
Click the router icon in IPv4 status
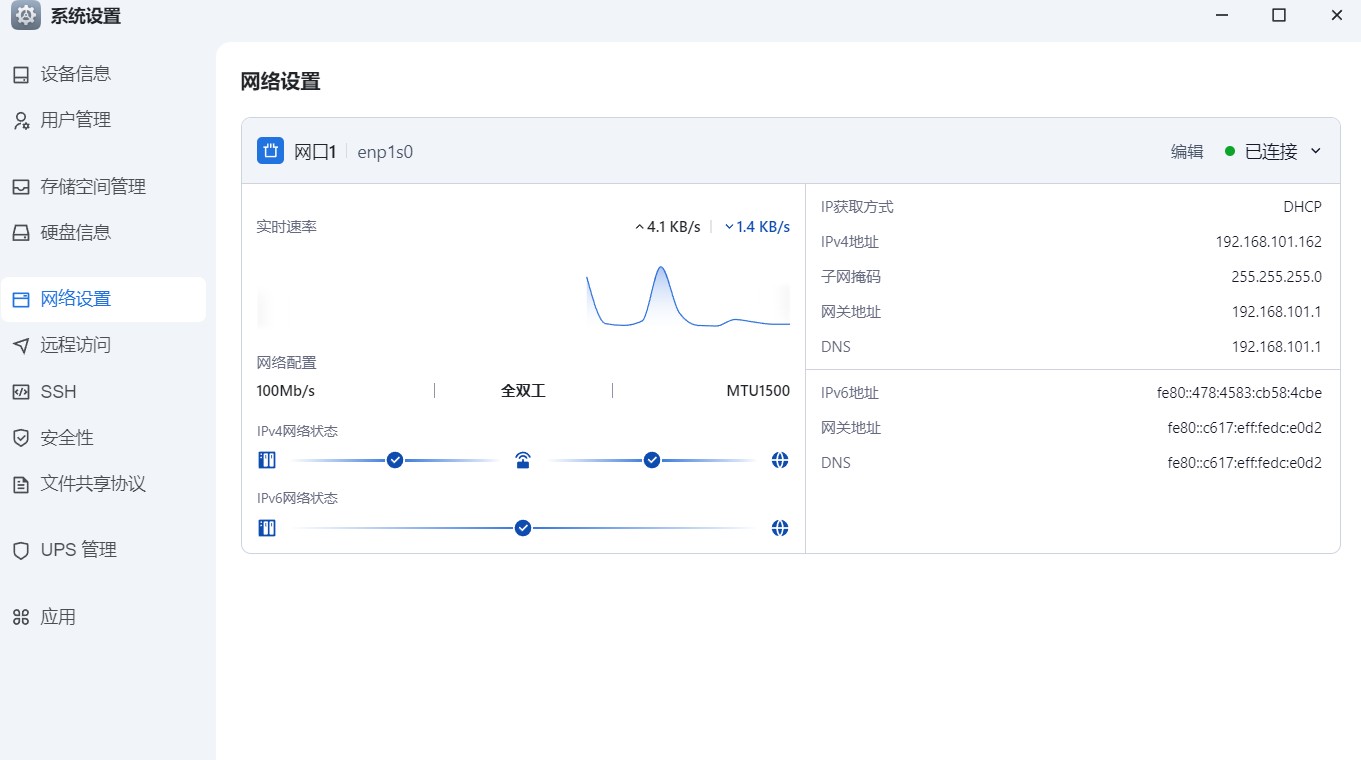click(x=523, y=460)
